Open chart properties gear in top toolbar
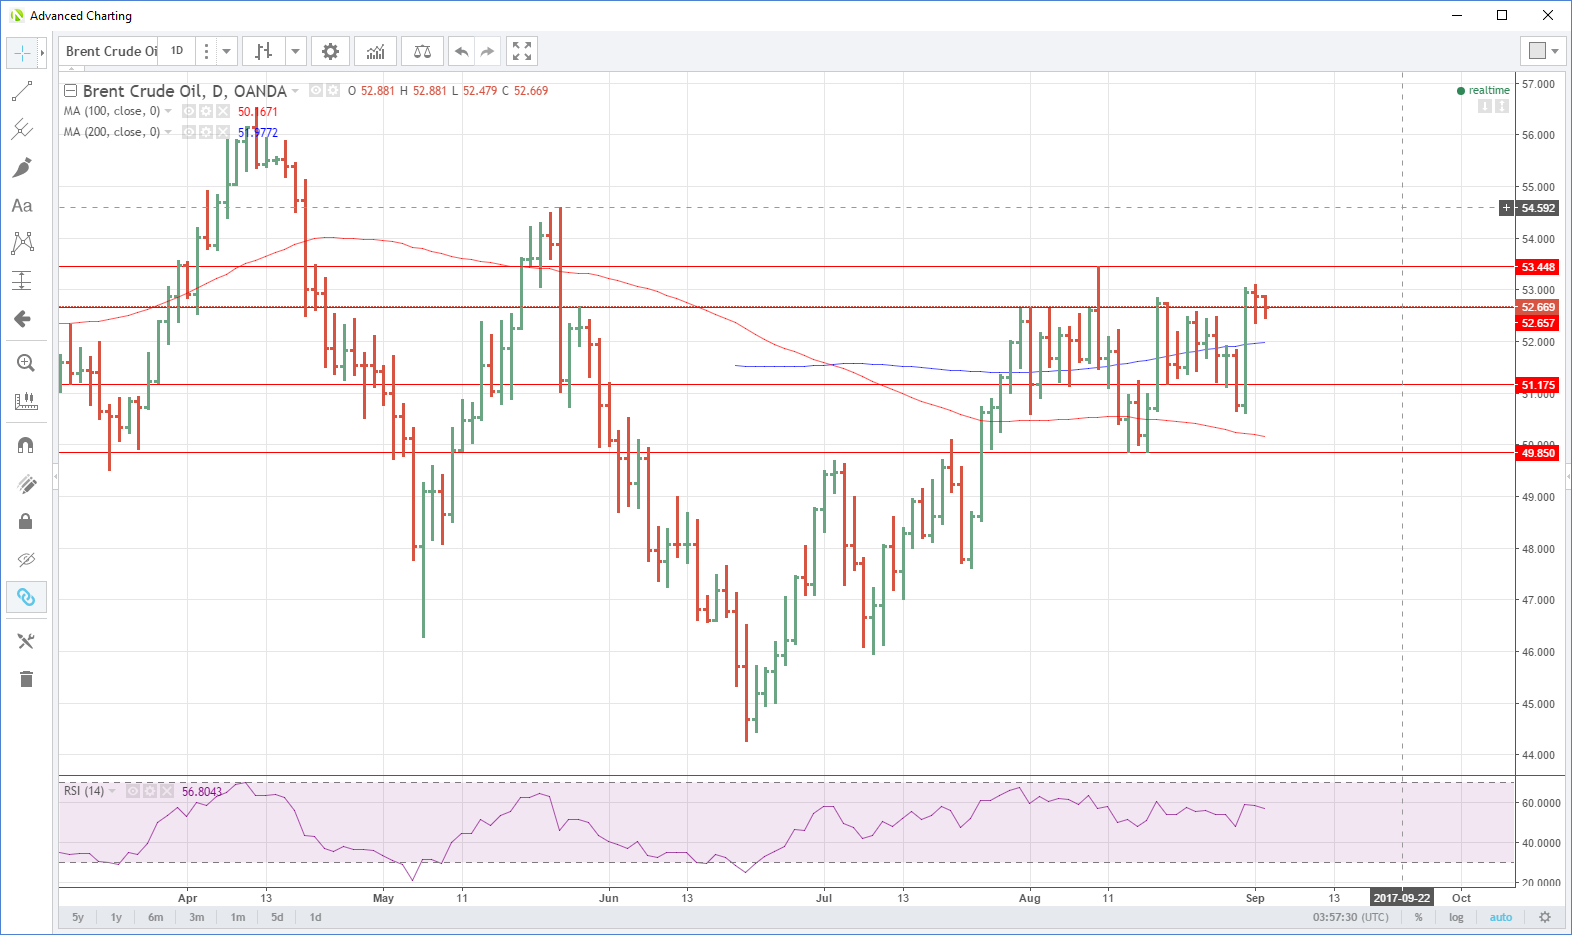The image size is (1572, 935). (x=330, y=51)
